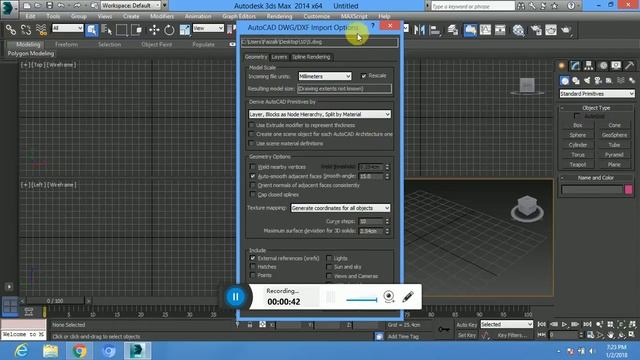Enable Cap closed splines checkbox
Viewport: 640px width, 360px height.
(253, 195)
